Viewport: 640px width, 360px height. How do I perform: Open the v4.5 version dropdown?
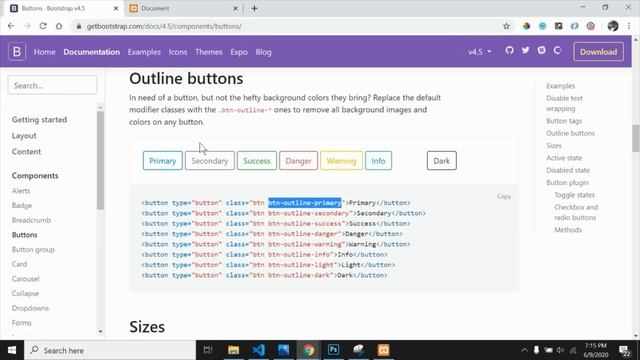480,52
